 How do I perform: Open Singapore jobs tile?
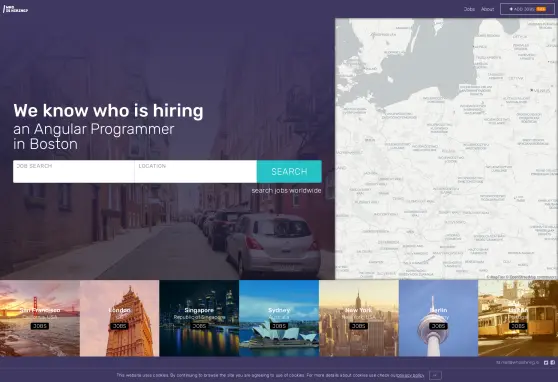pos(199,318)
